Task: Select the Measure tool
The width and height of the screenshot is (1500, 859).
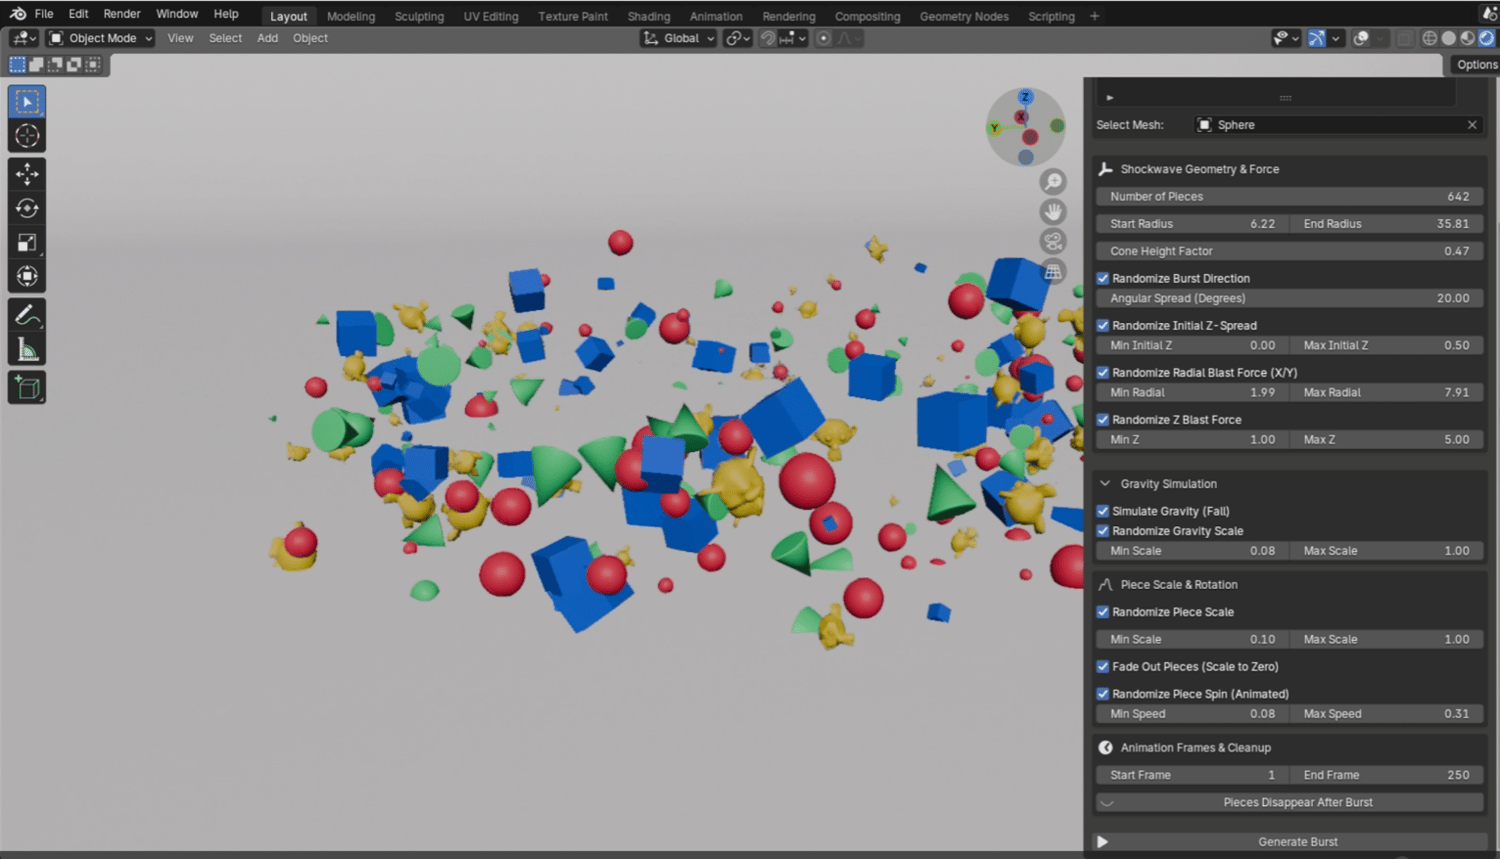Action: click(27, 349)
